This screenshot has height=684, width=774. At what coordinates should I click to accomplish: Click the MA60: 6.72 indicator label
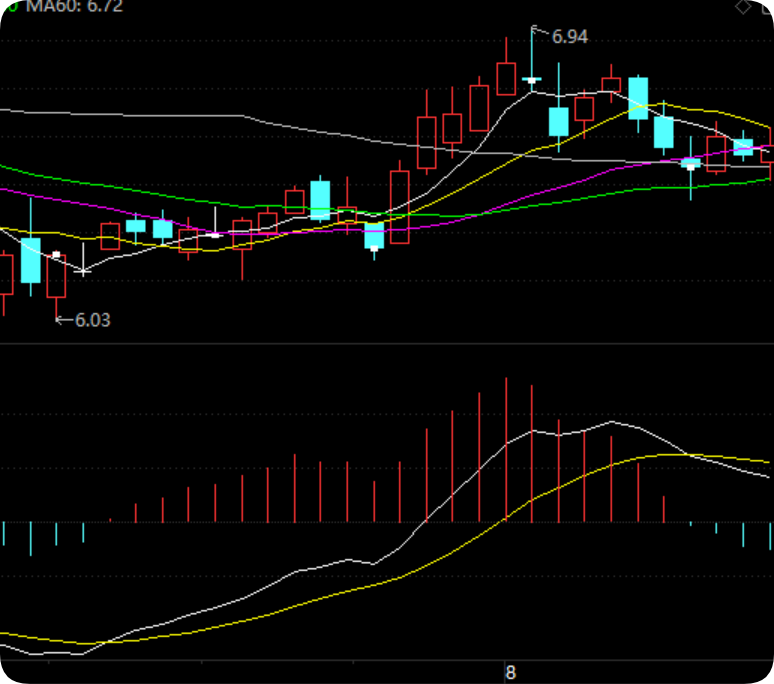(74, 6)
